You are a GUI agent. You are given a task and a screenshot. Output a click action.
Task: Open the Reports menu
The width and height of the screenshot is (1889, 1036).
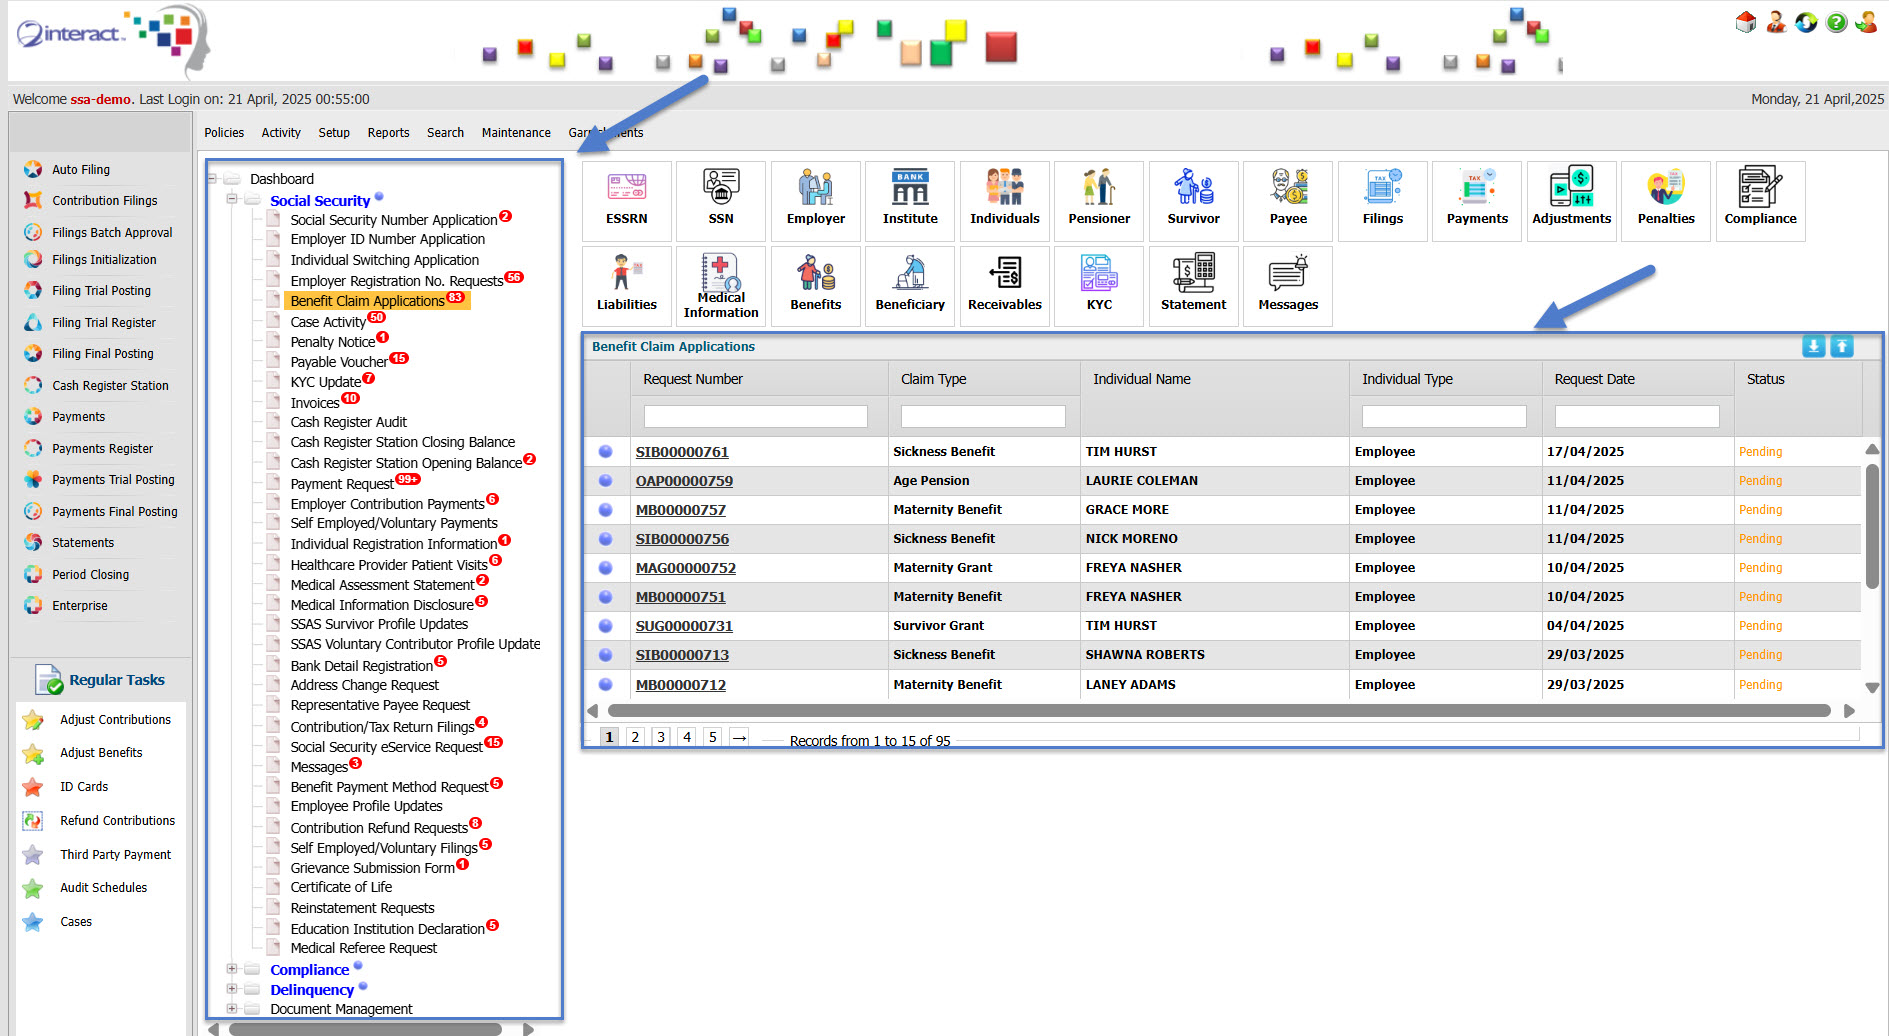388,133
